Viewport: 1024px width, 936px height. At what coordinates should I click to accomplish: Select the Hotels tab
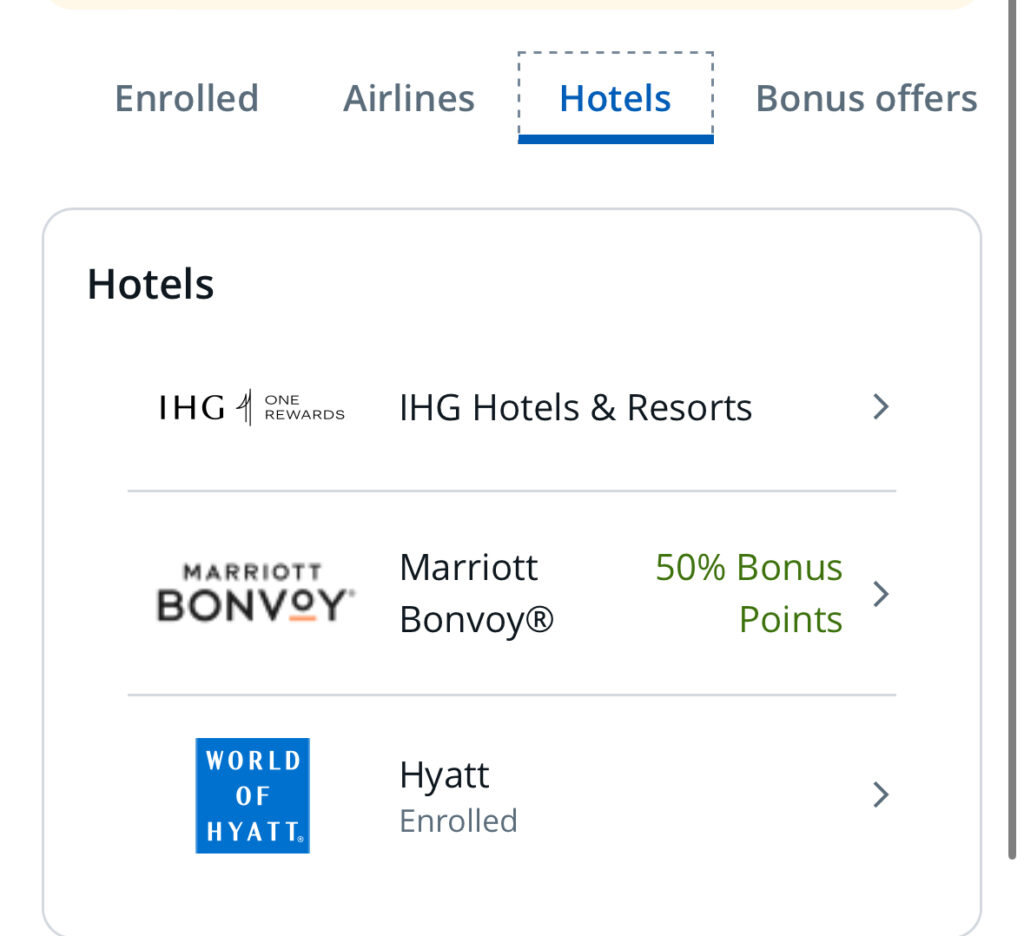[615, 99]
